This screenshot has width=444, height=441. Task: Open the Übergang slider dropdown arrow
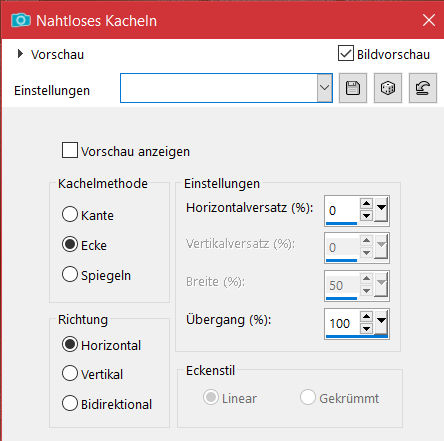click(x=381, y=322)
